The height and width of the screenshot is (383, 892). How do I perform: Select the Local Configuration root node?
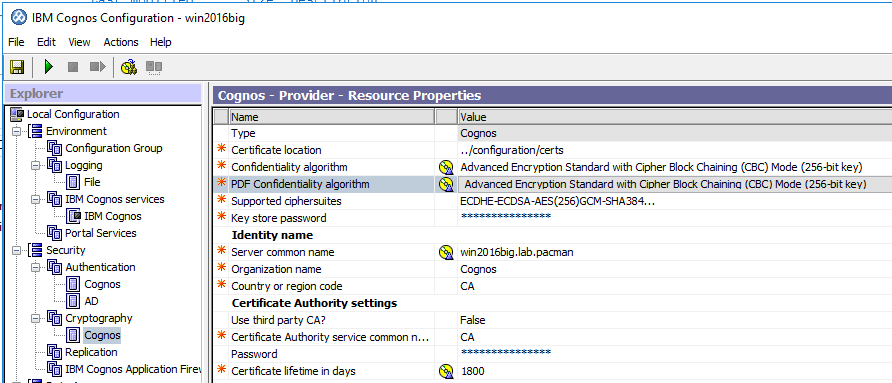point(73,114)
